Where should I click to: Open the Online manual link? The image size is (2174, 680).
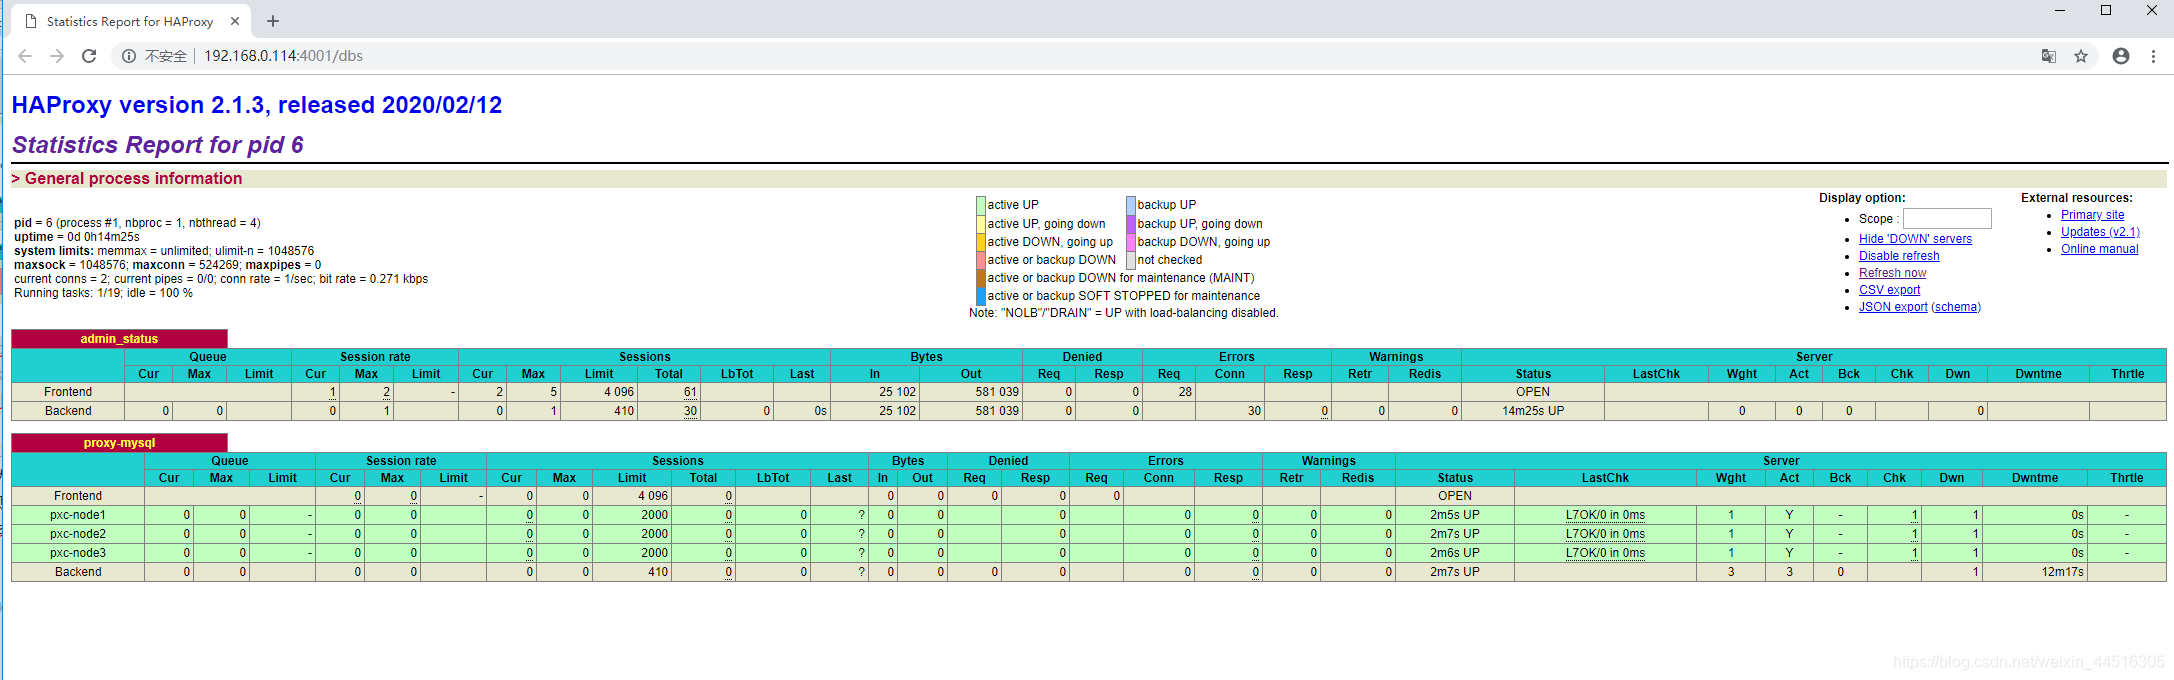(2099, 249)
